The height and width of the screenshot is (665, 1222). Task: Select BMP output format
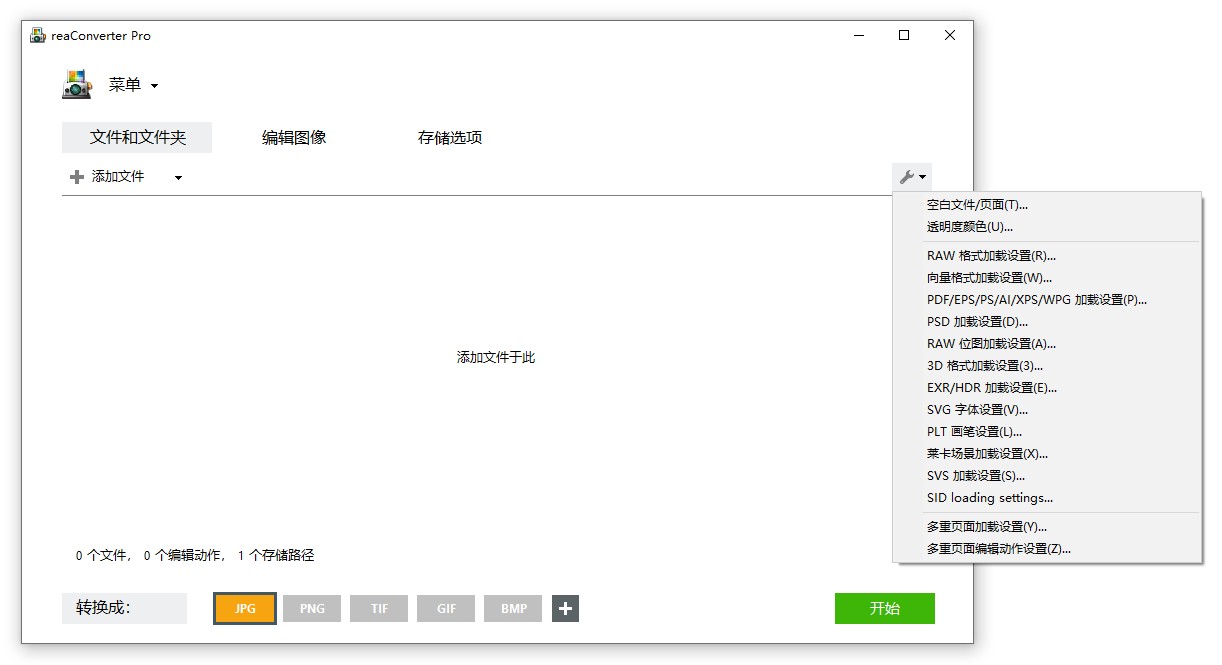514,608
